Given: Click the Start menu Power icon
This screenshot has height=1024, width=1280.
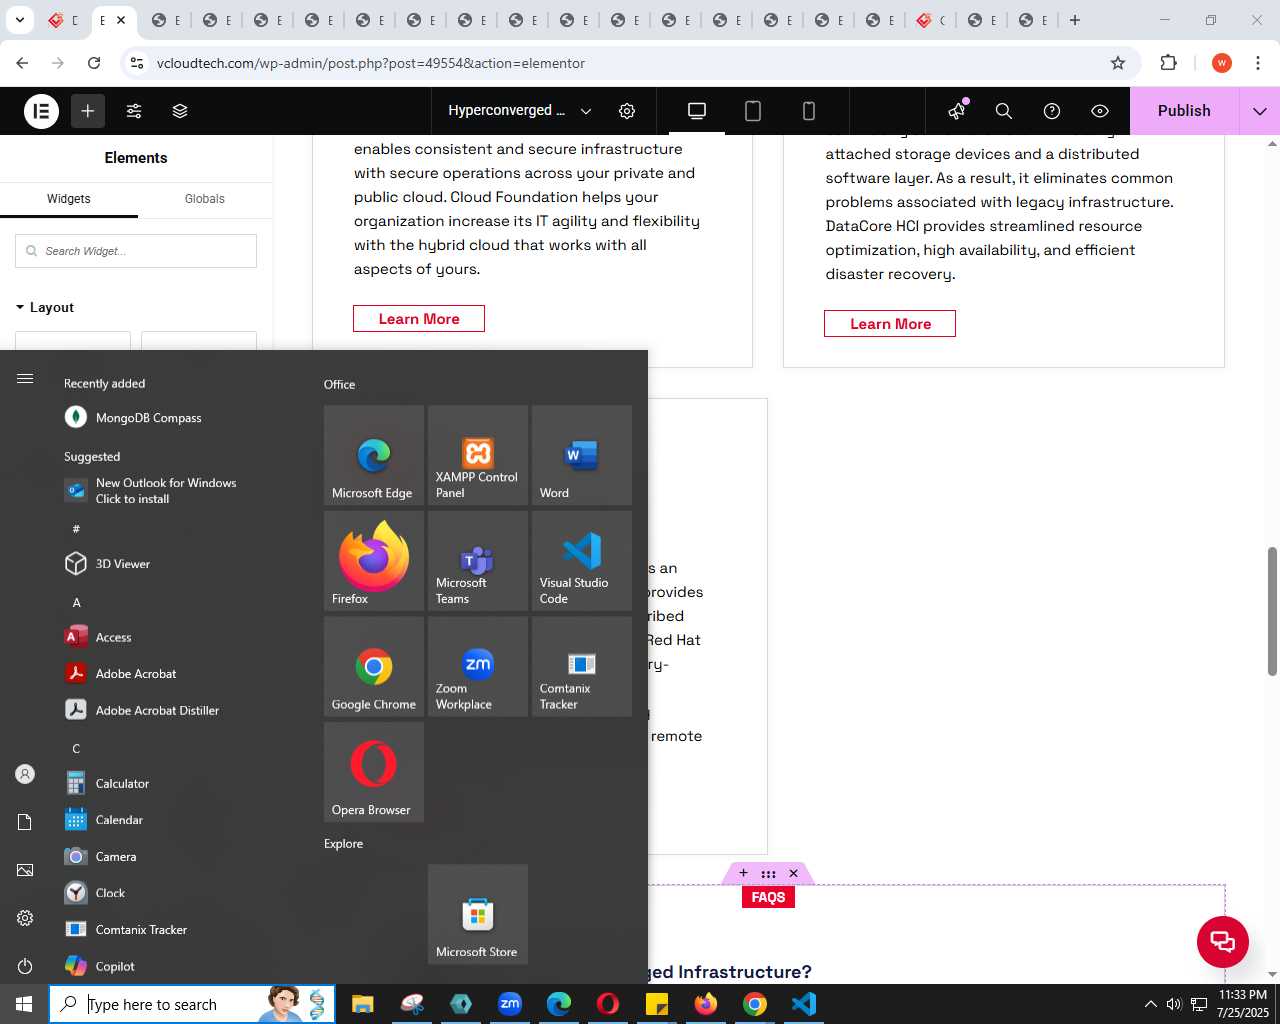Looking at the screenshot, I should click(x=25, y=966).
